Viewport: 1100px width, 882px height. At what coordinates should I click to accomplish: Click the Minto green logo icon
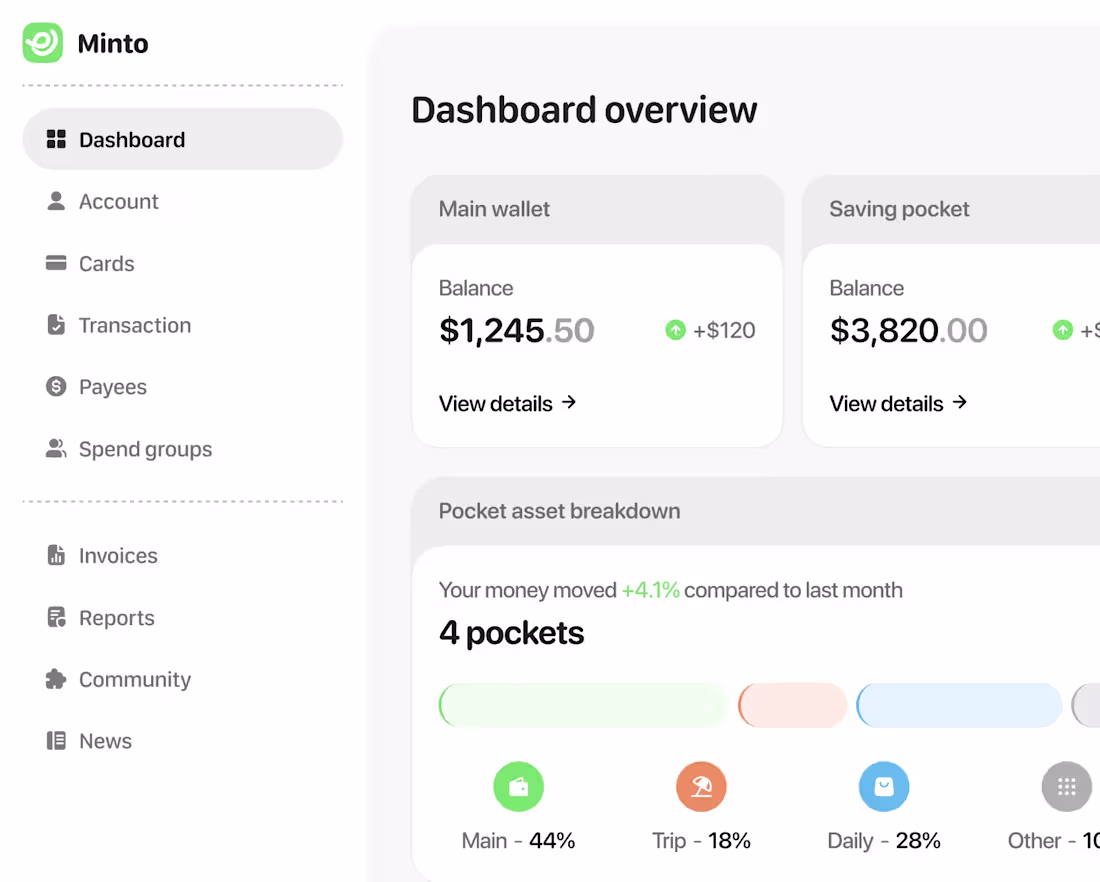point(43,43)
